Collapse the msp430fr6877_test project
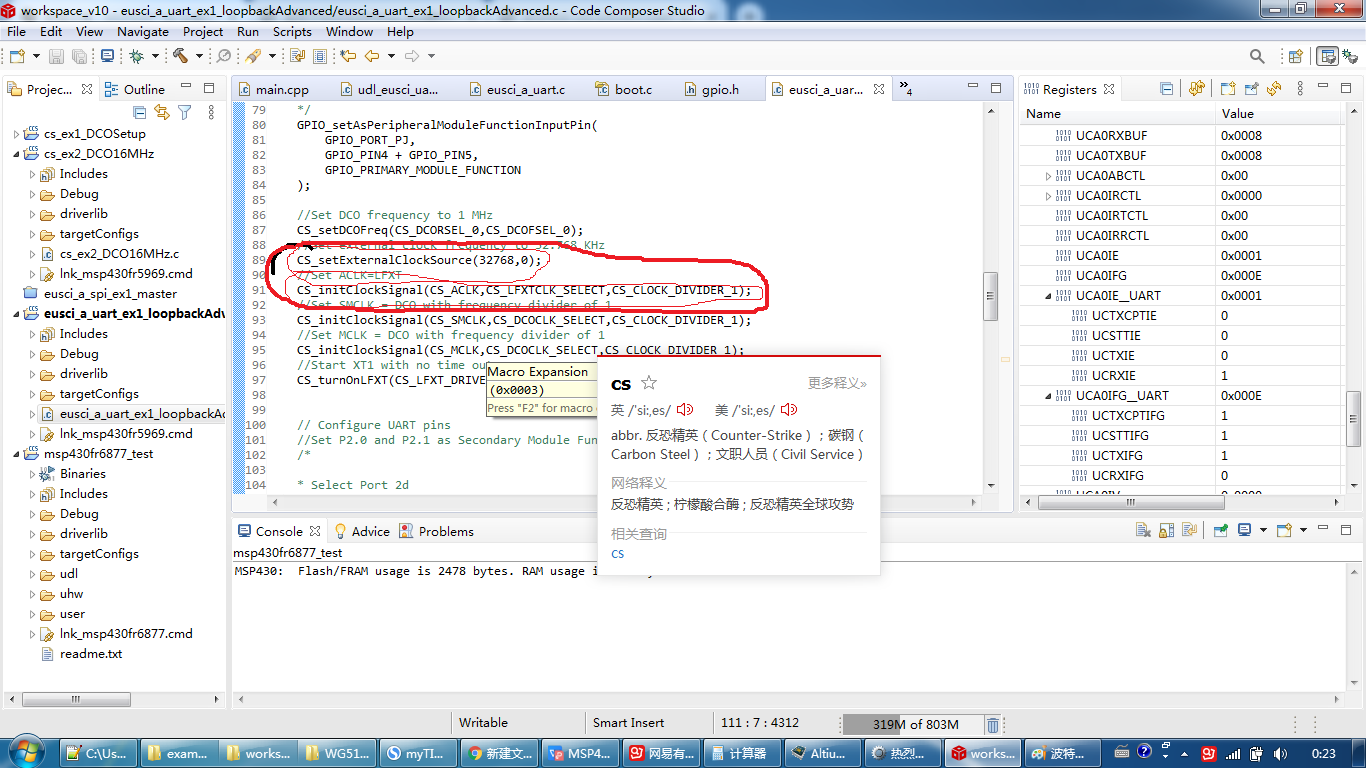Image resolution: width=1366 pixels, height=768 pixels. pyautogui.click(x=16, y=454)
